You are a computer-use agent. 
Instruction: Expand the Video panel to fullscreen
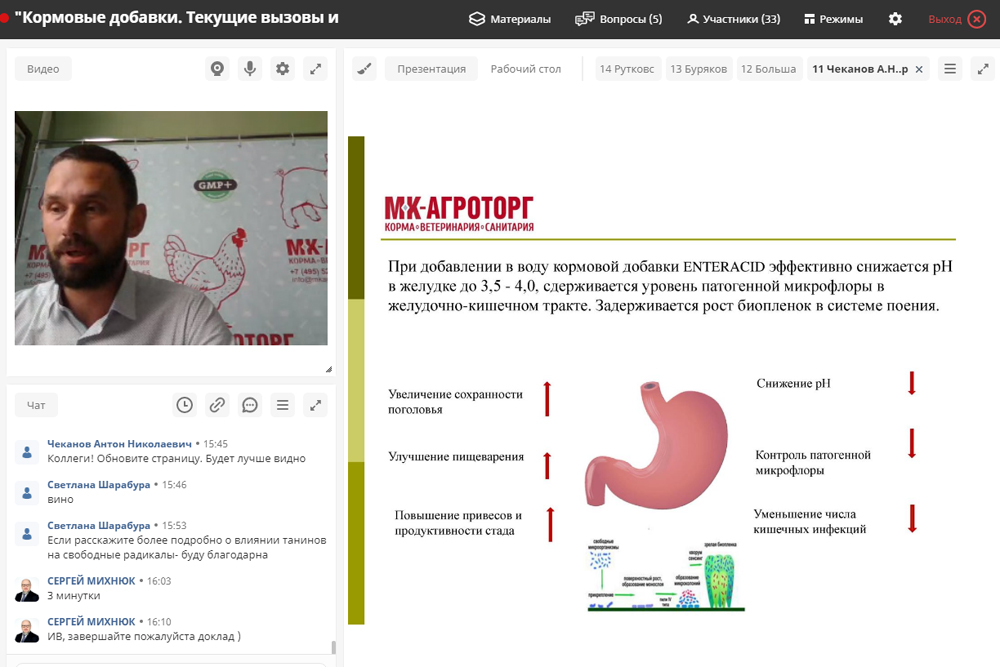(315, 69)
